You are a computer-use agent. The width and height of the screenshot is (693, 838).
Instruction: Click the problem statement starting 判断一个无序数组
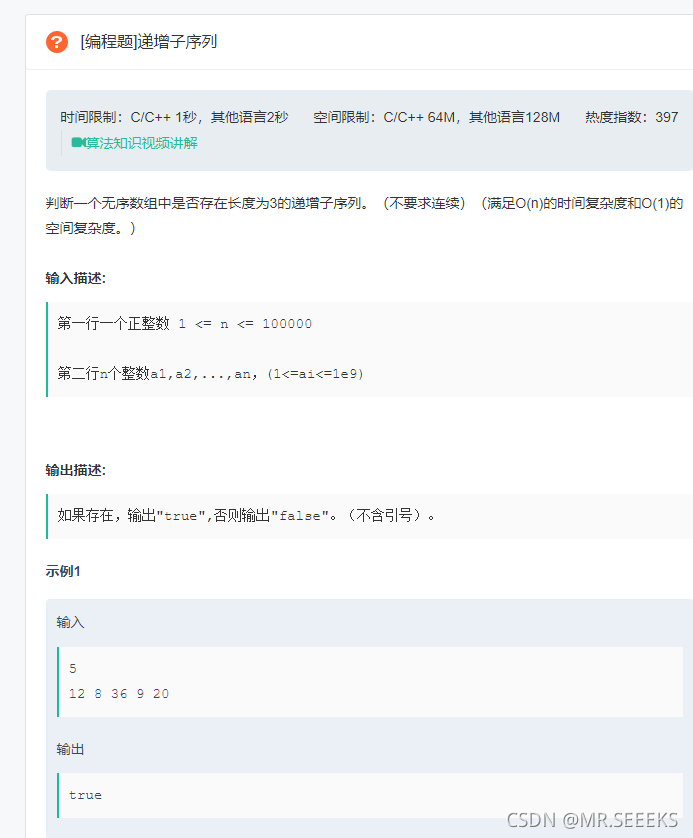coord(364,216)
